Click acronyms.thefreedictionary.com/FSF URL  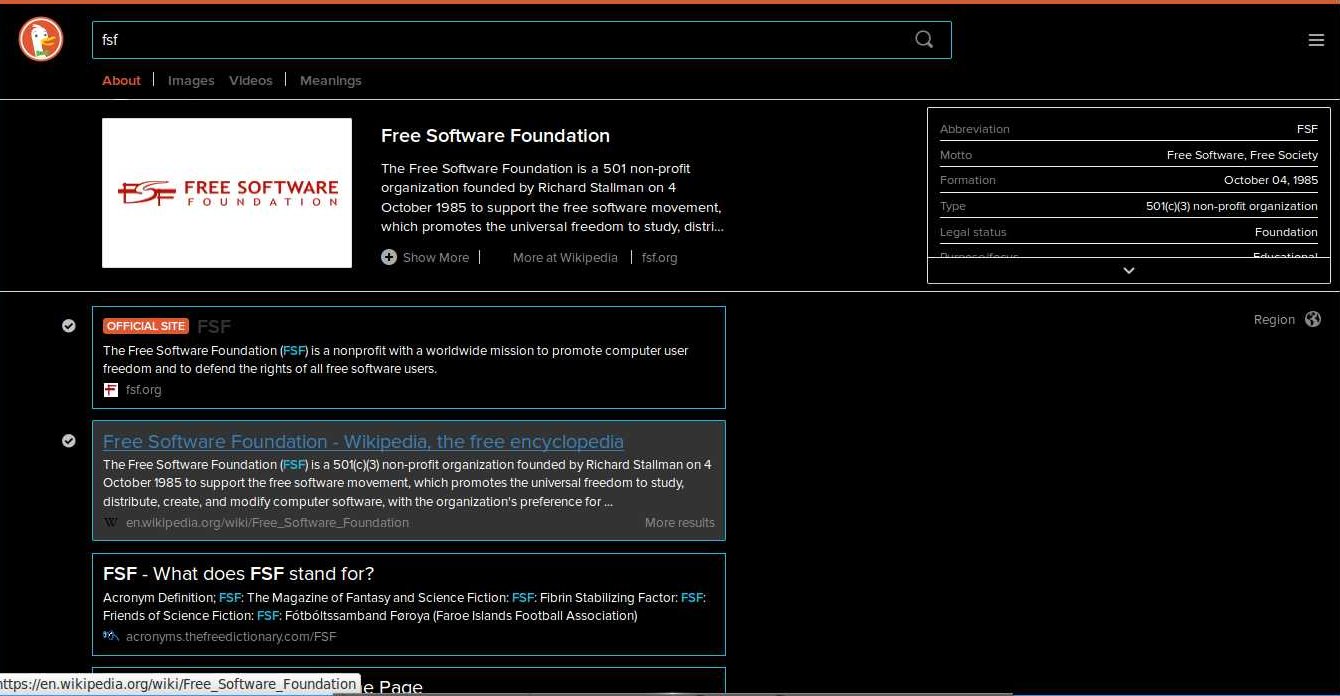coord(231,636)
